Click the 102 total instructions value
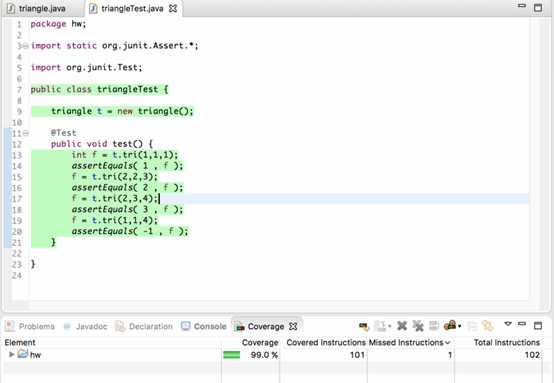554x383 pixels. point(532,355)
